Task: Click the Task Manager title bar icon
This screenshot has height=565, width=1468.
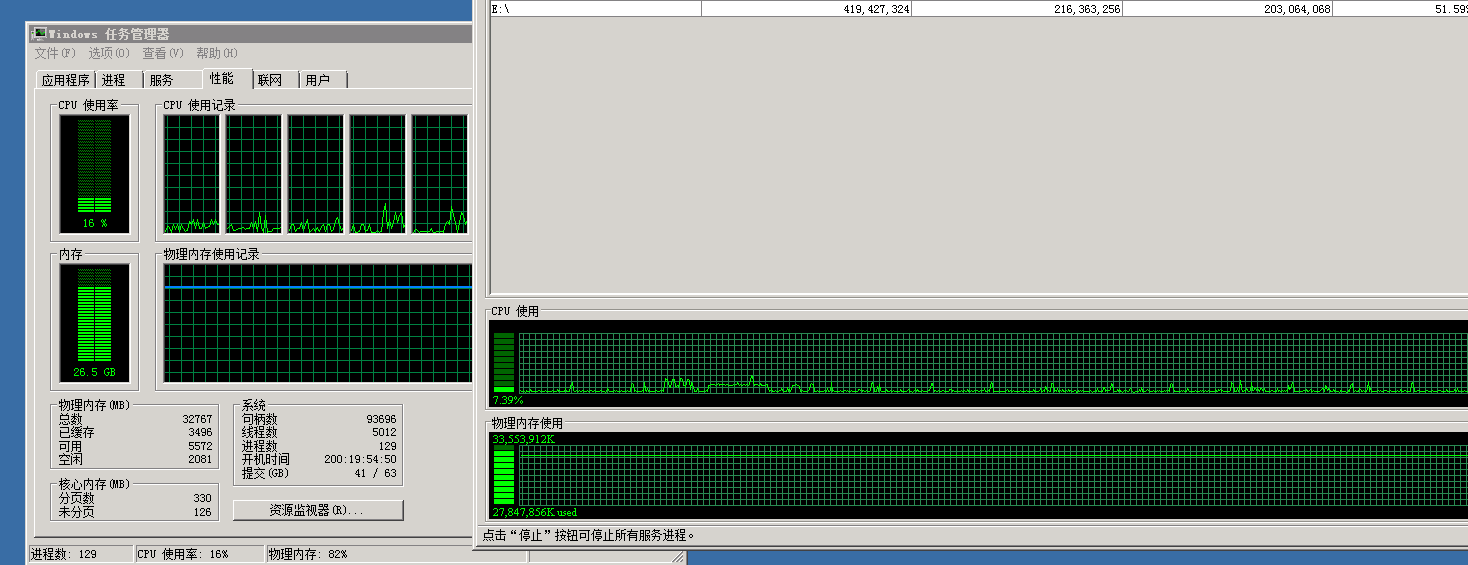Action: (x=40, y=34)
